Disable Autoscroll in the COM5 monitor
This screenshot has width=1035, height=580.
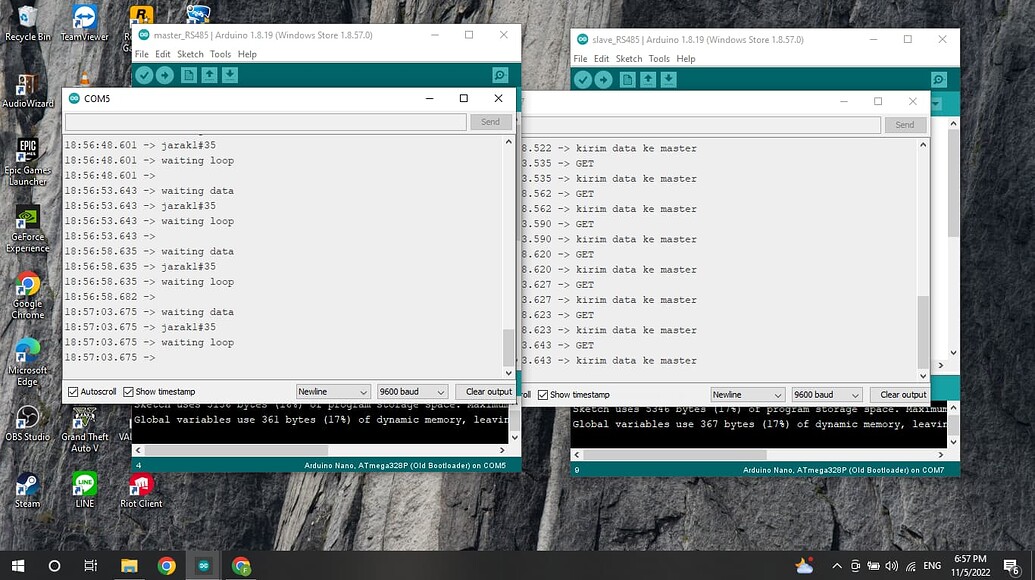tap(74, 391)
